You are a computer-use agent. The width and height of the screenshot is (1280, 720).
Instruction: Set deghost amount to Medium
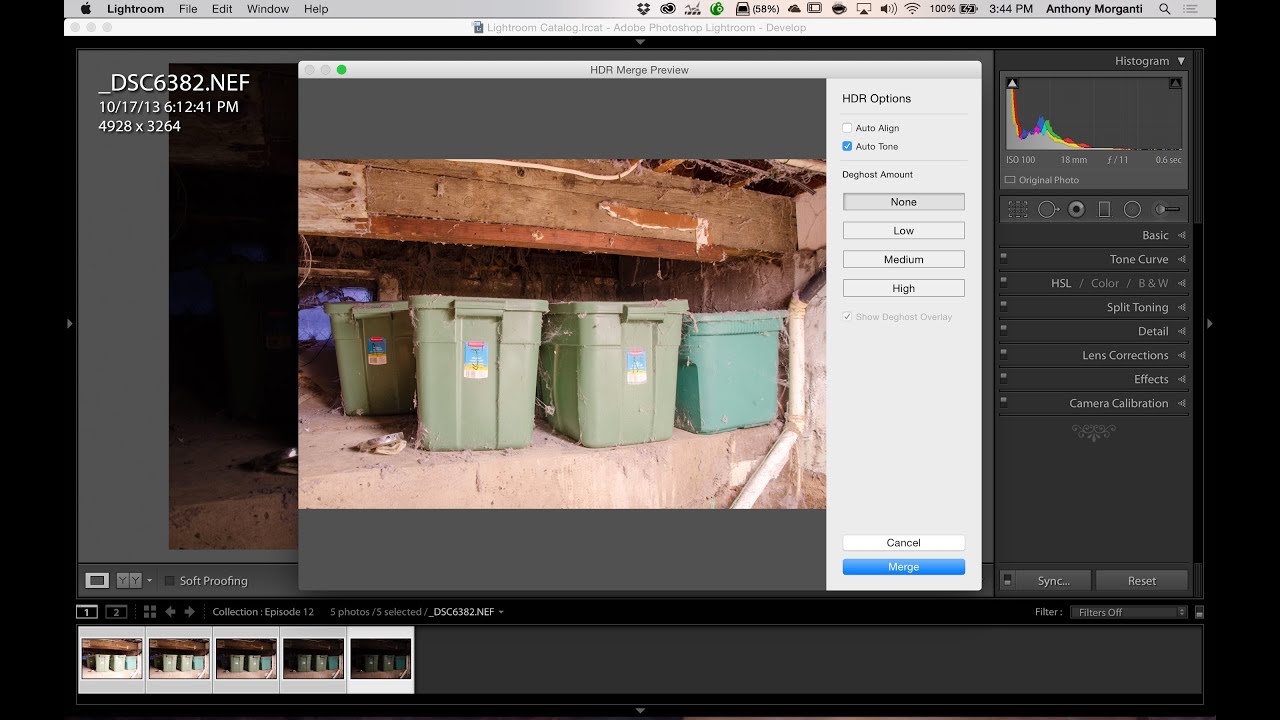[x=903, y=259]
